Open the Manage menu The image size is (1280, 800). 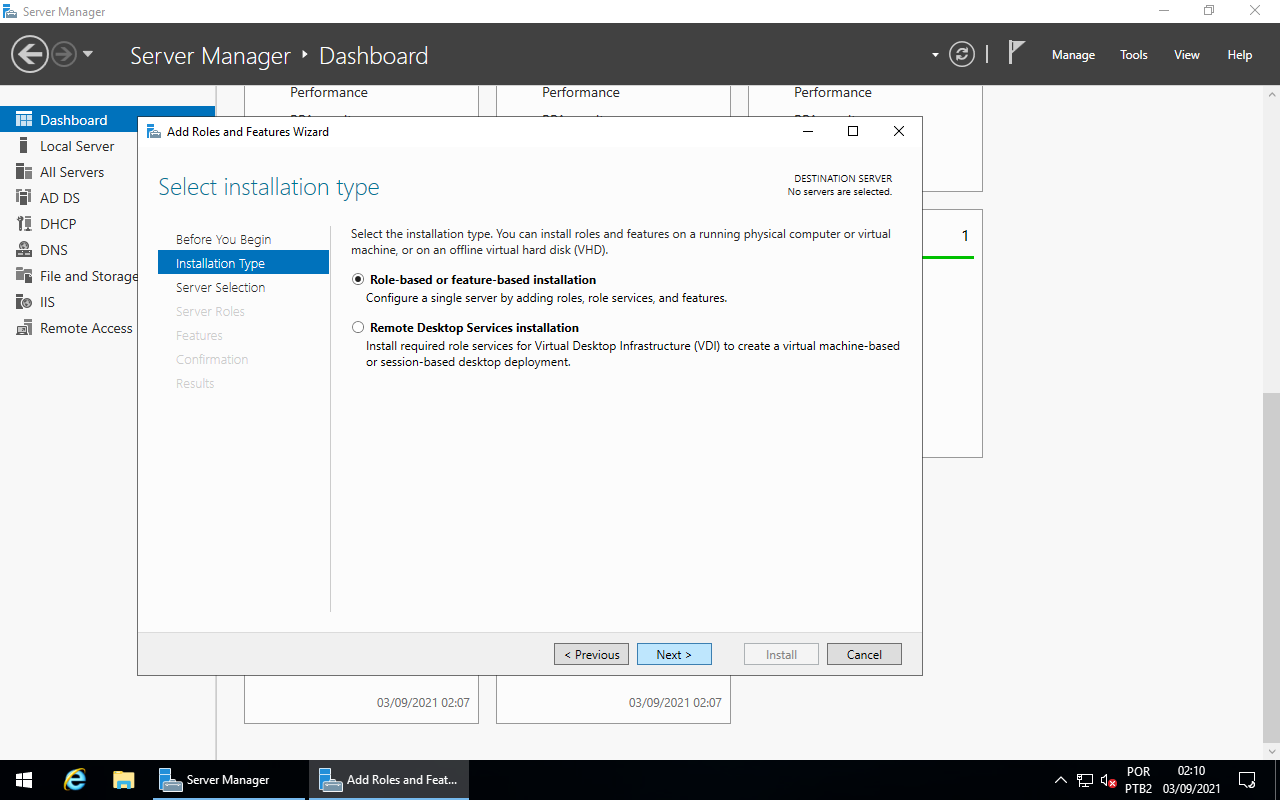tap(1073, 55)
